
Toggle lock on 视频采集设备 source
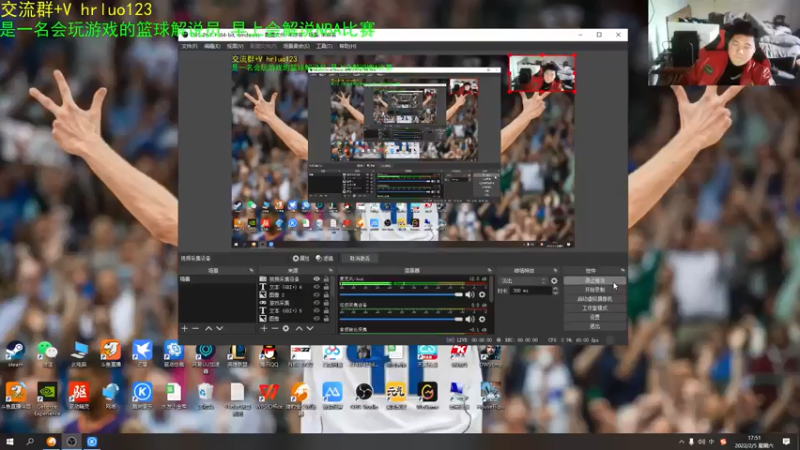tap(326, 279)
